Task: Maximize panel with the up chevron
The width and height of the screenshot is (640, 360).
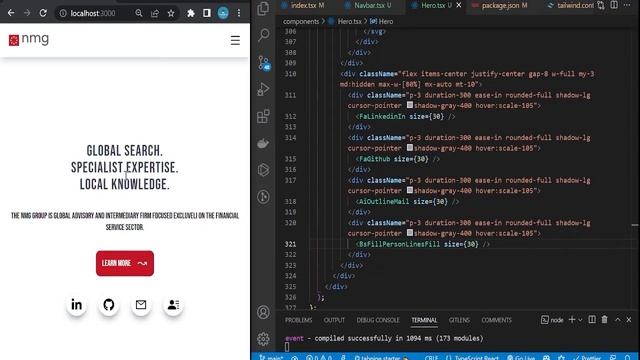Action: 618,320
